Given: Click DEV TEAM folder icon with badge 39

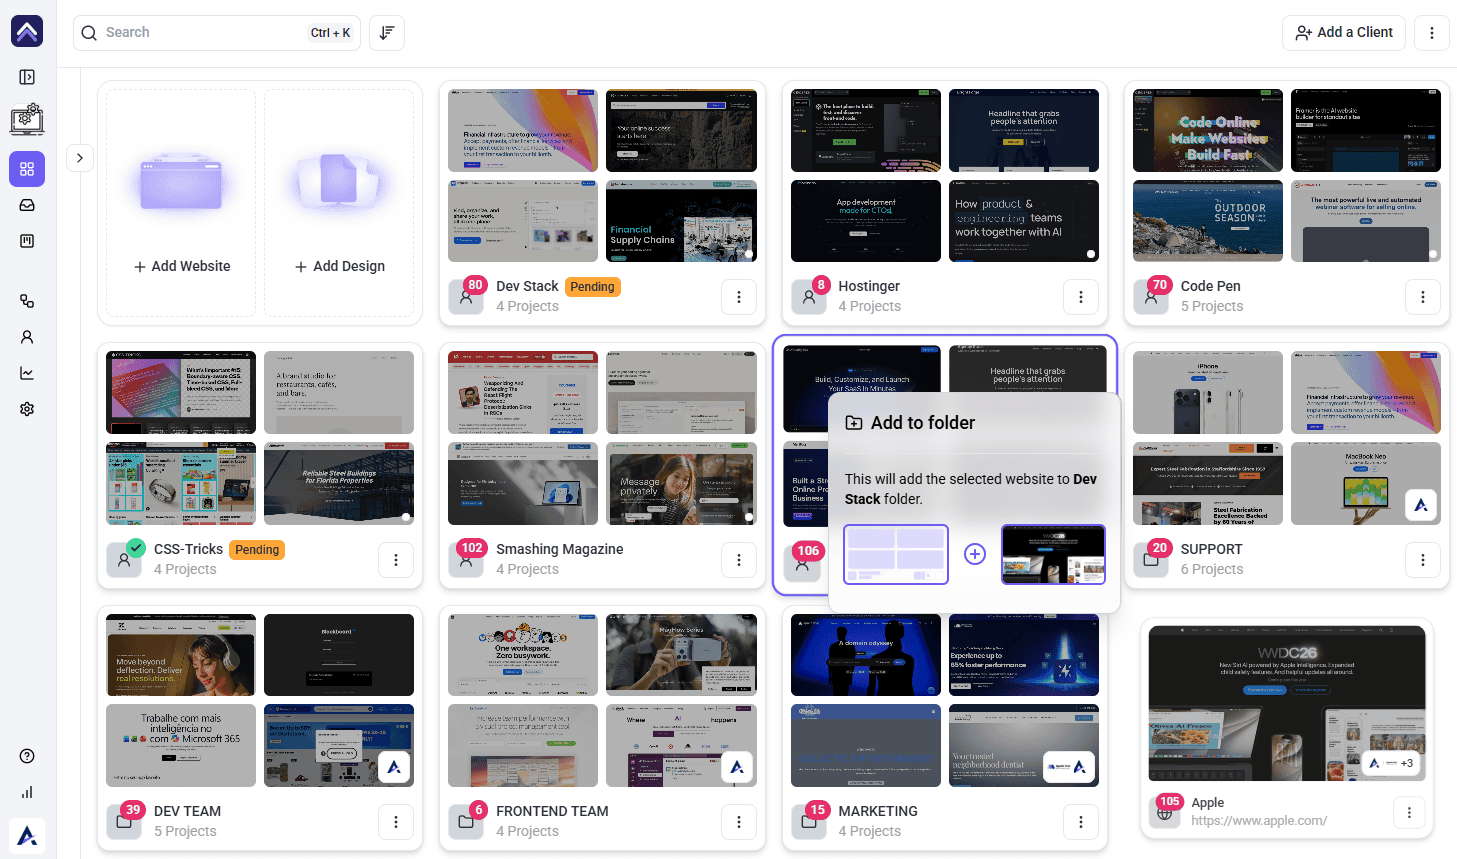Looking at the screenshot, I should (x=124, y=822).
